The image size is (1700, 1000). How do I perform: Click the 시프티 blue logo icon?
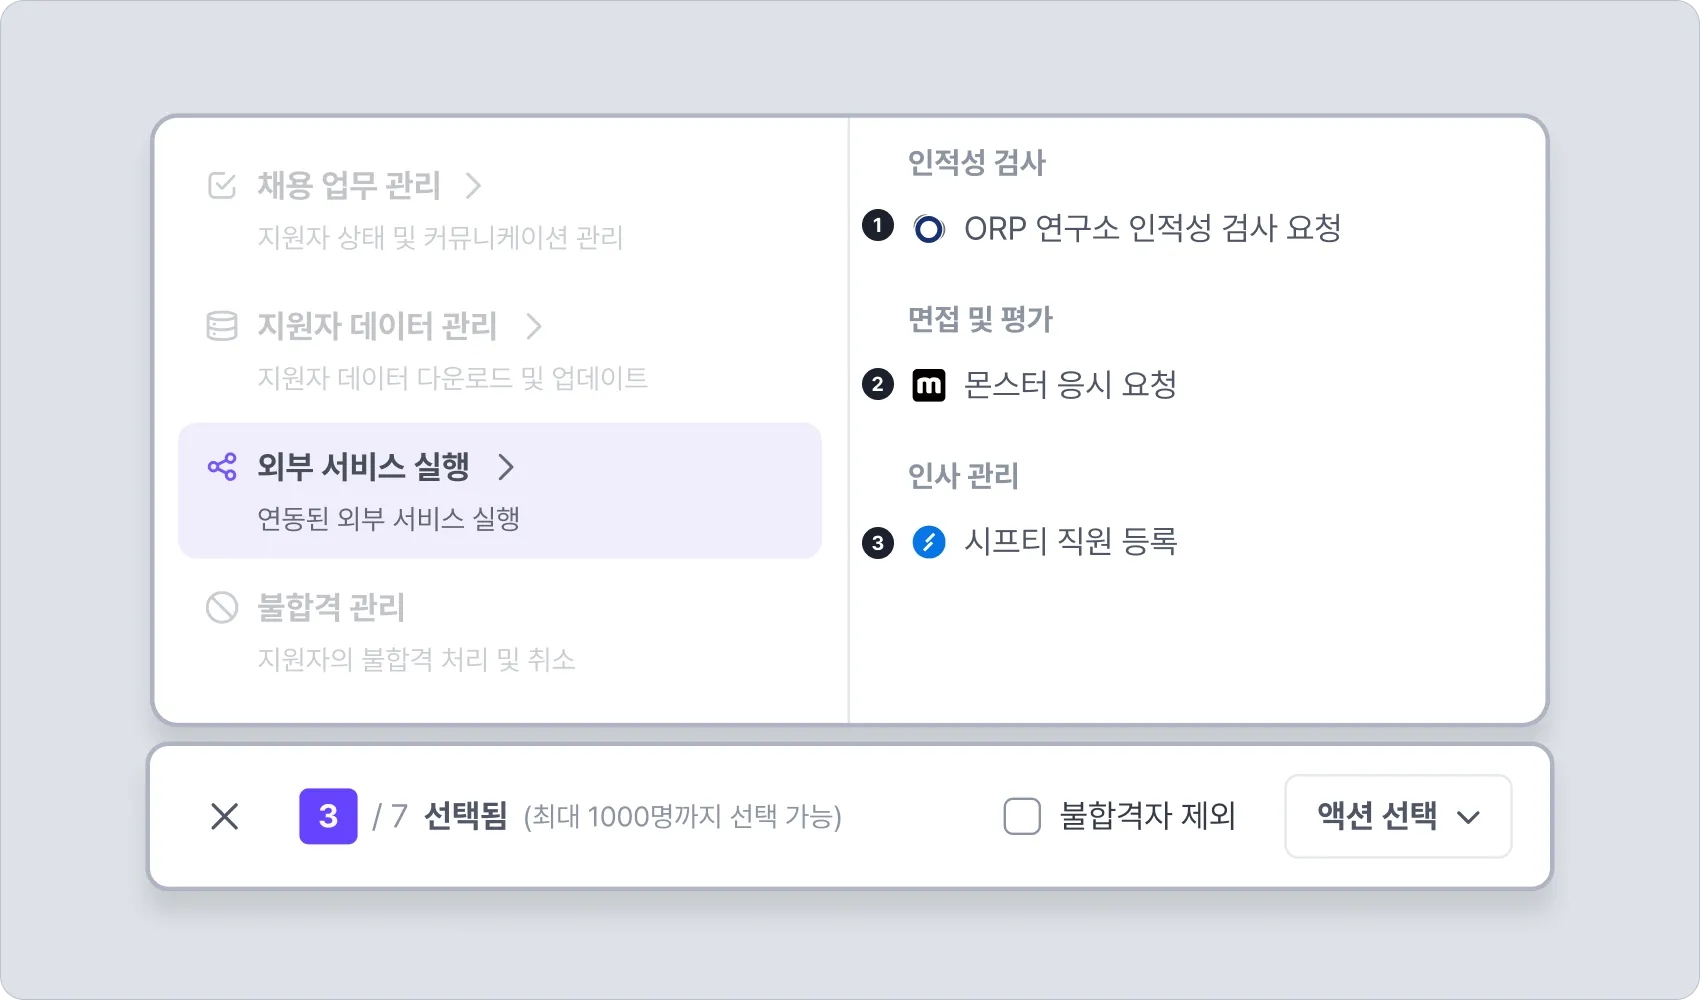[929, 542]
